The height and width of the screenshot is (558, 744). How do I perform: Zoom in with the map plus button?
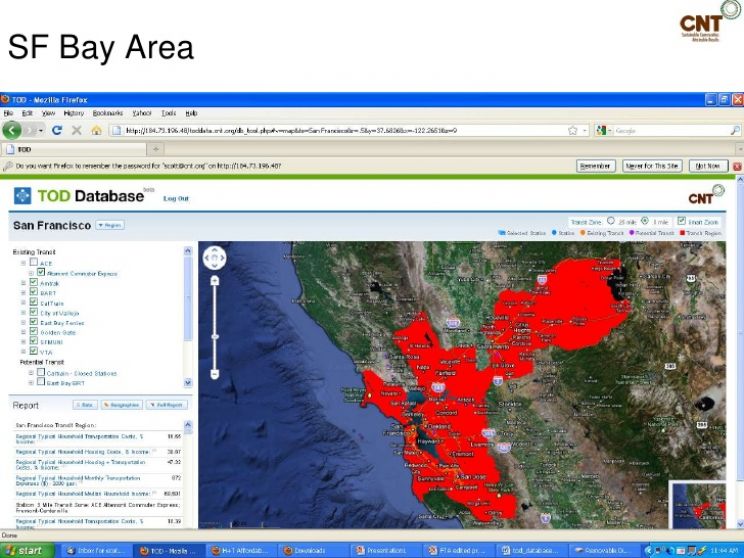click(214, 281)
